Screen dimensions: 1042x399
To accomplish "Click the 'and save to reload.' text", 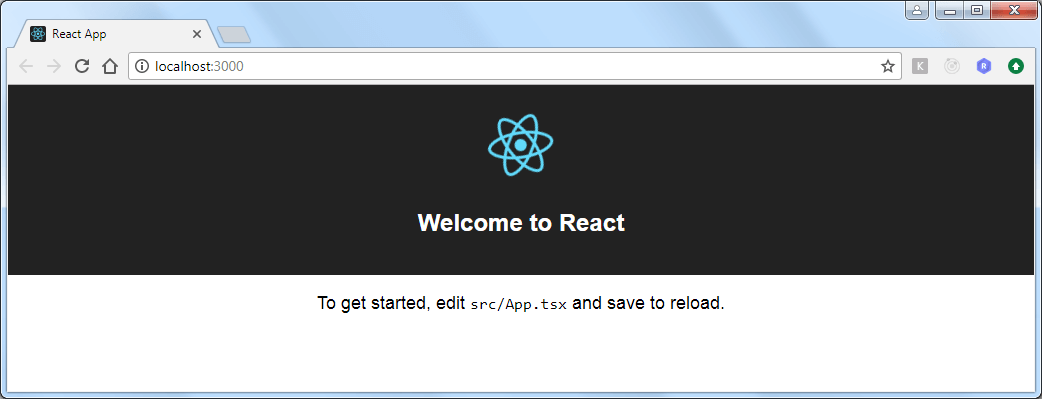I will point(648,303).
